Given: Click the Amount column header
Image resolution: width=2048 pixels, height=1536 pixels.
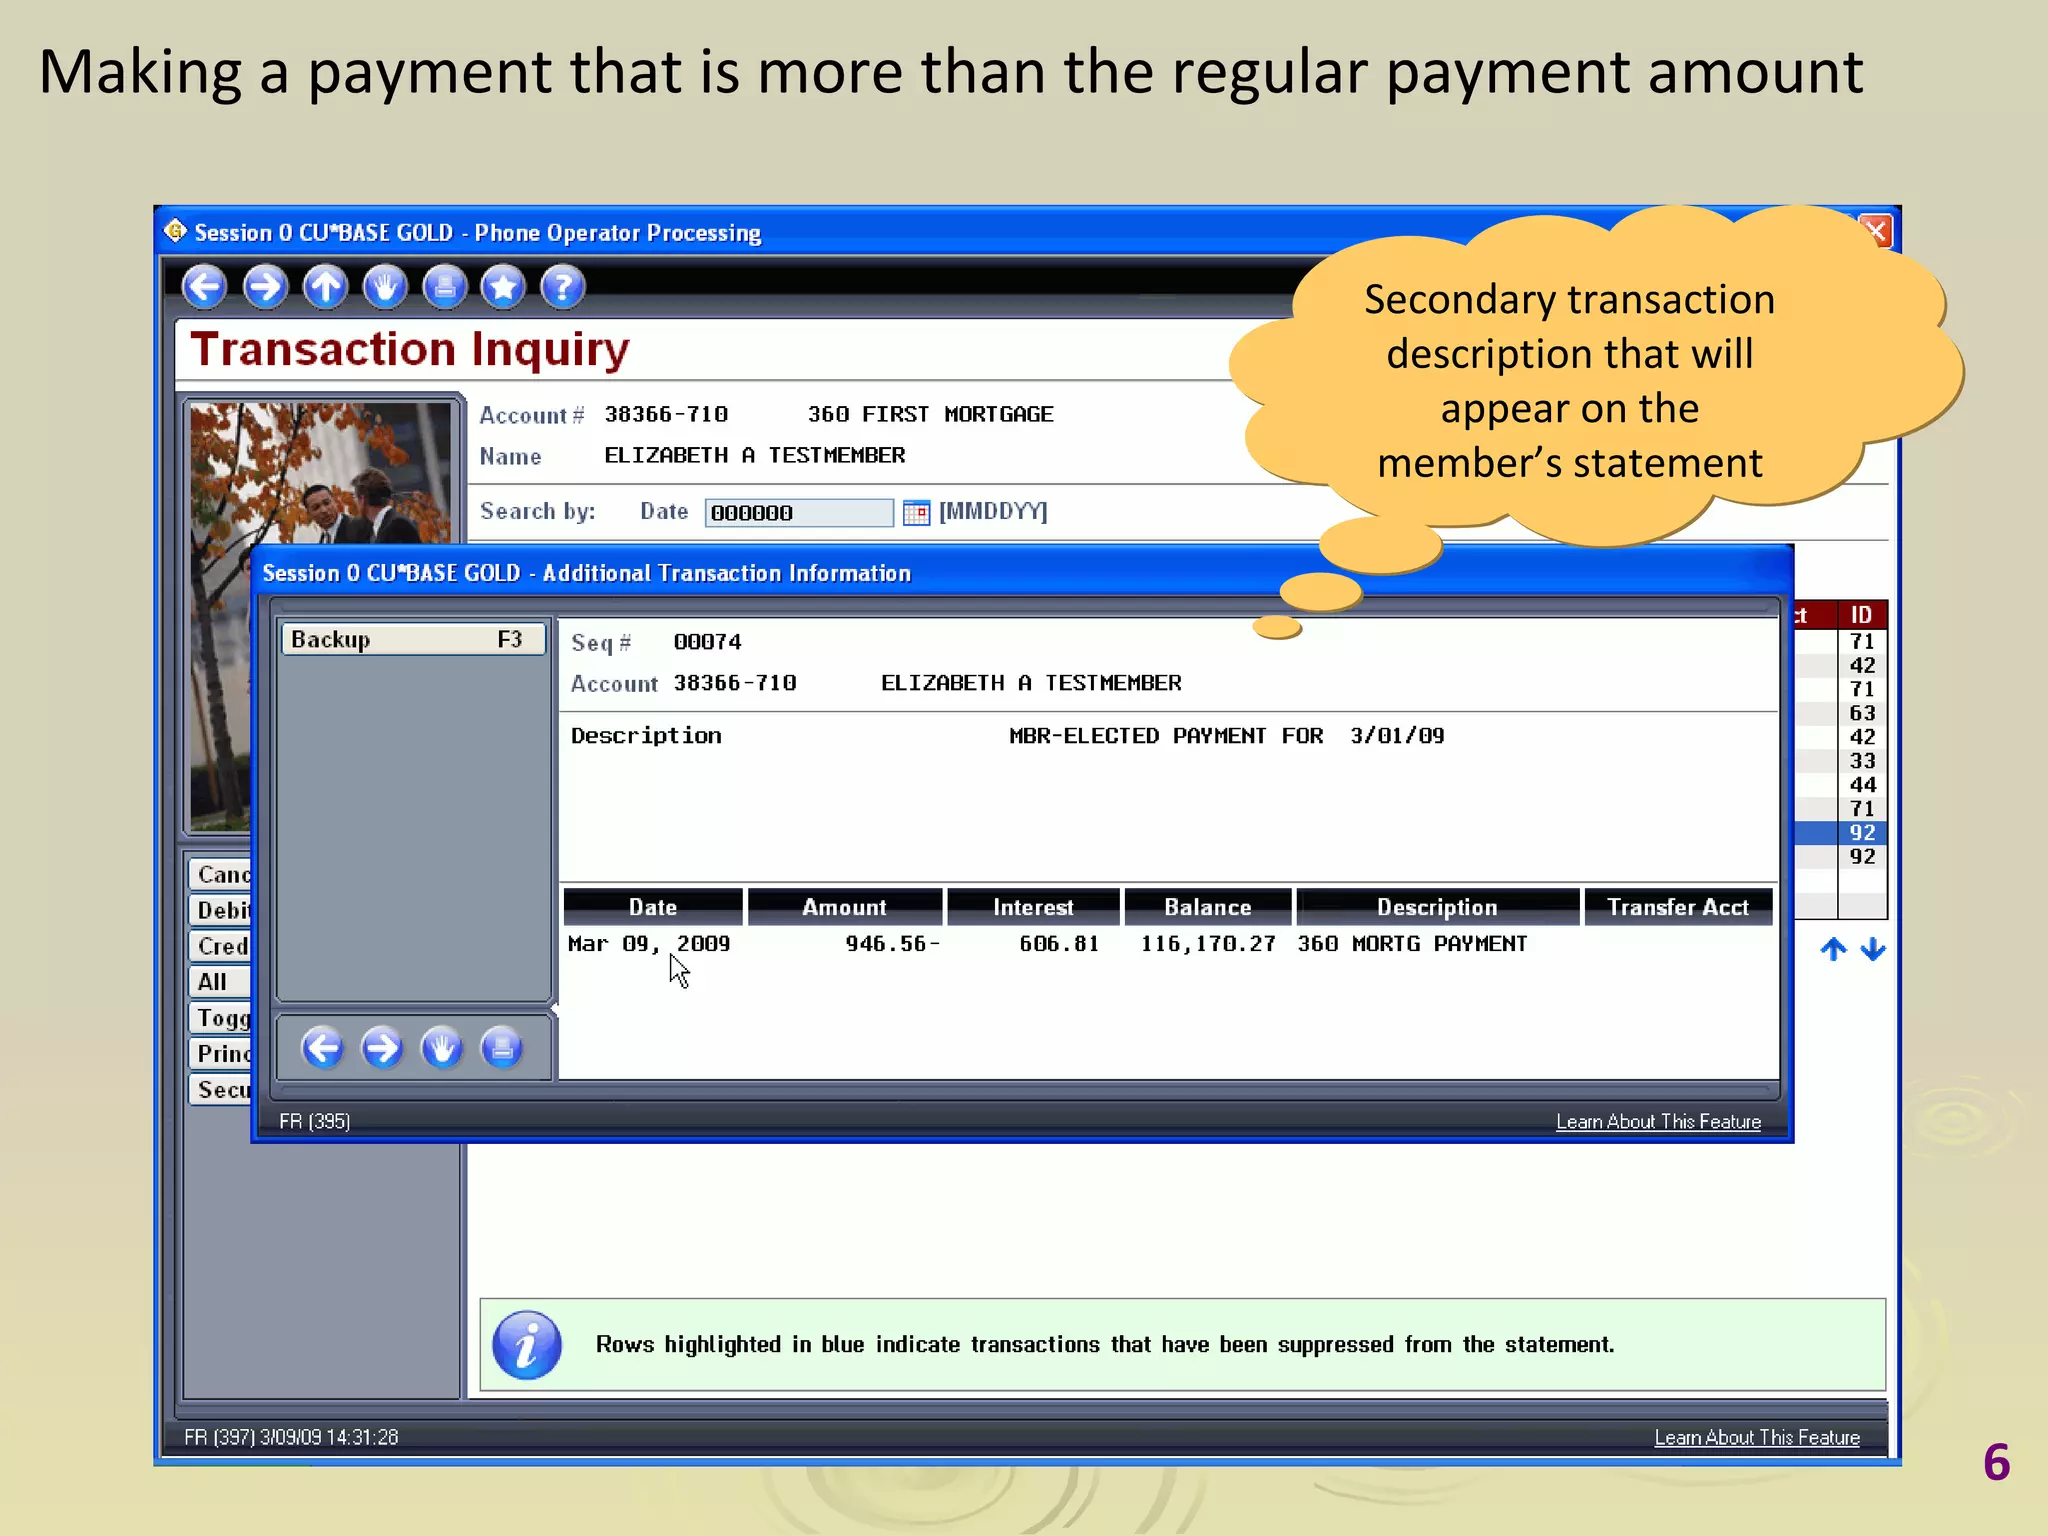Looking at the screenshot, I should pos(845,907).
